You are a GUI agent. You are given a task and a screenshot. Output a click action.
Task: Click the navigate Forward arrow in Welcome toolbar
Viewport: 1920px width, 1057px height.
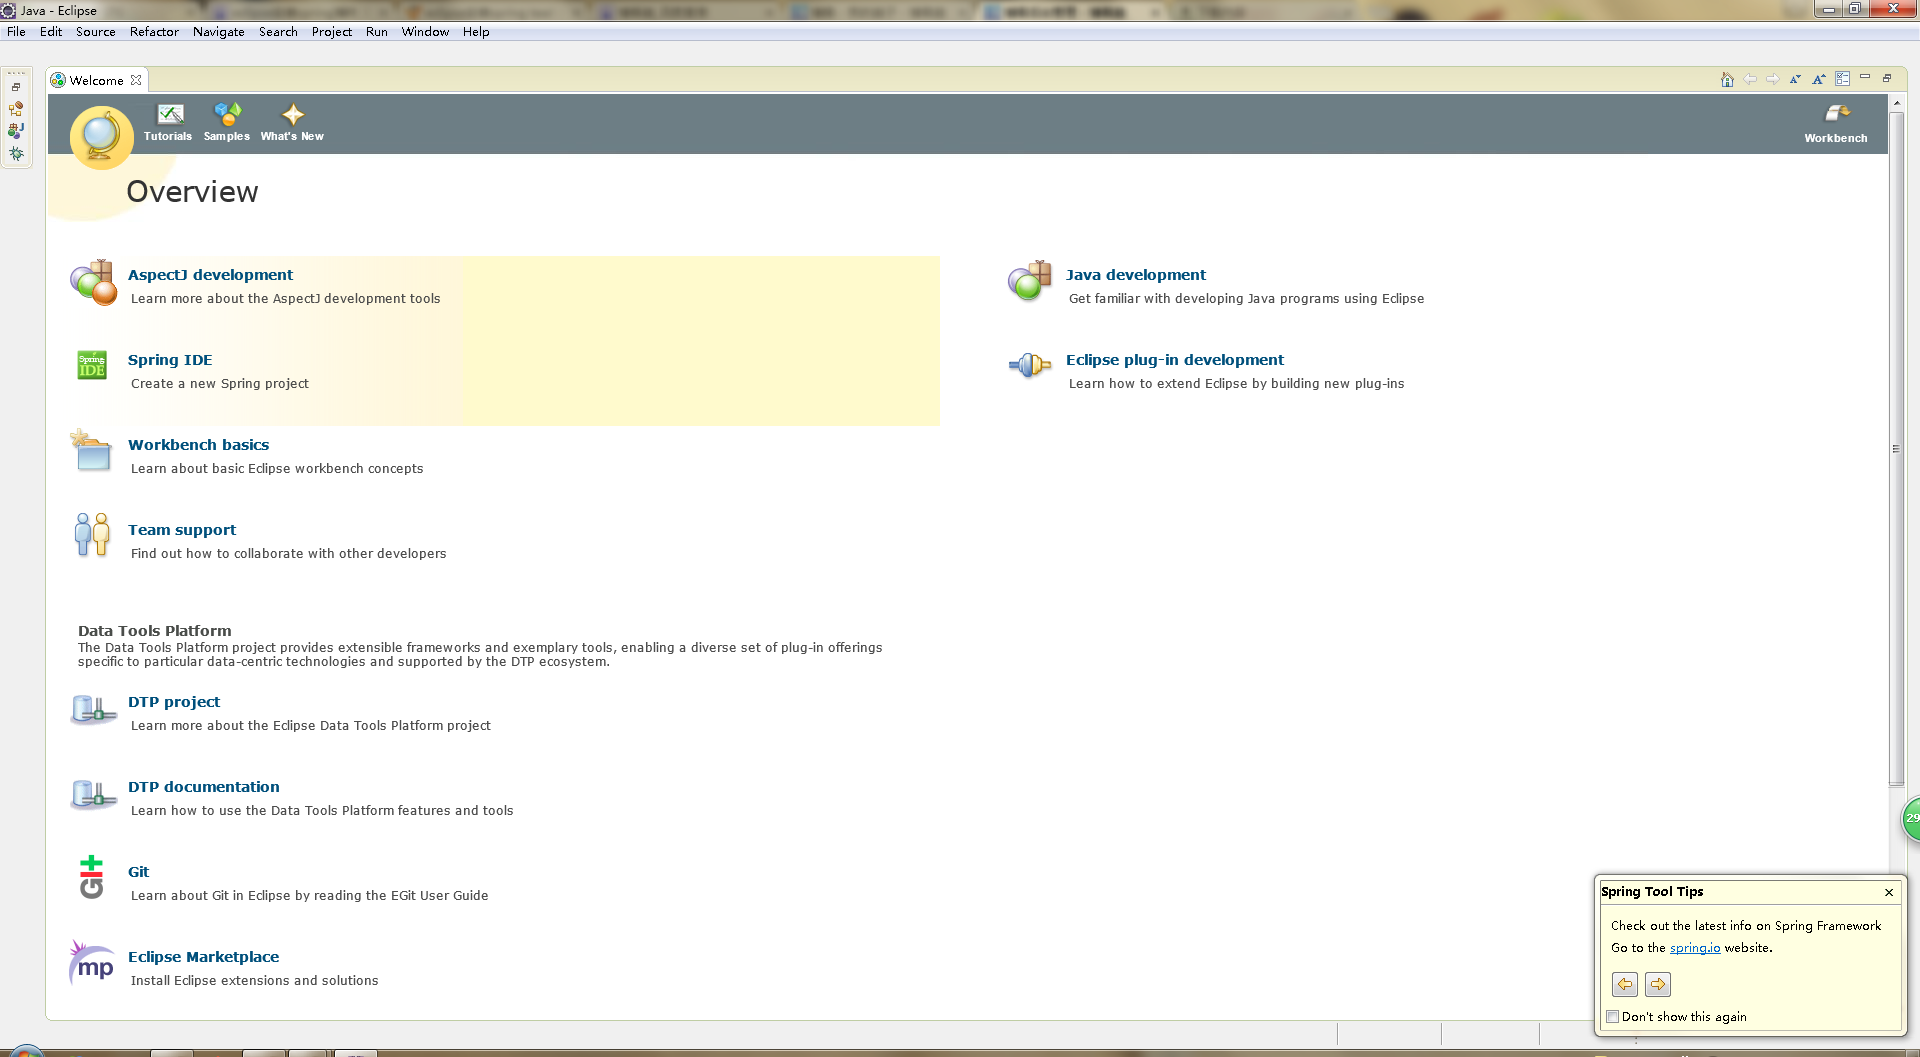[1772, 80]
